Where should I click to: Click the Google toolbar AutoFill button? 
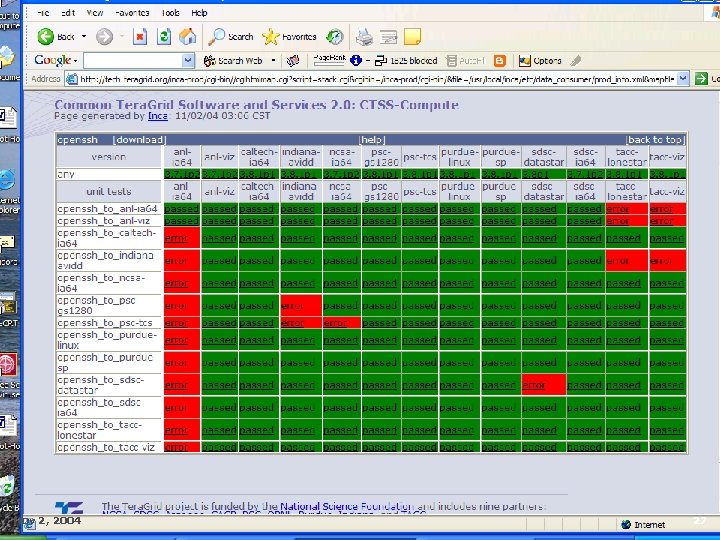click(466, 61)
